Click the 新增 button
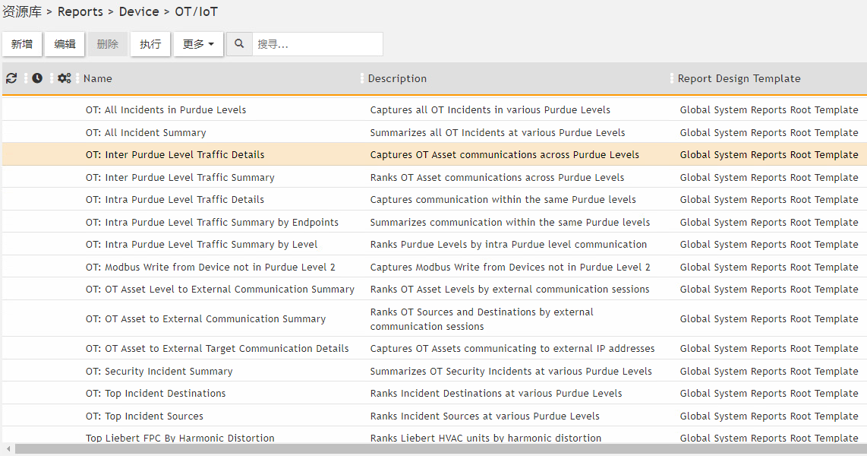The width and height of the screenshot is (867, 456). (22, 44)
